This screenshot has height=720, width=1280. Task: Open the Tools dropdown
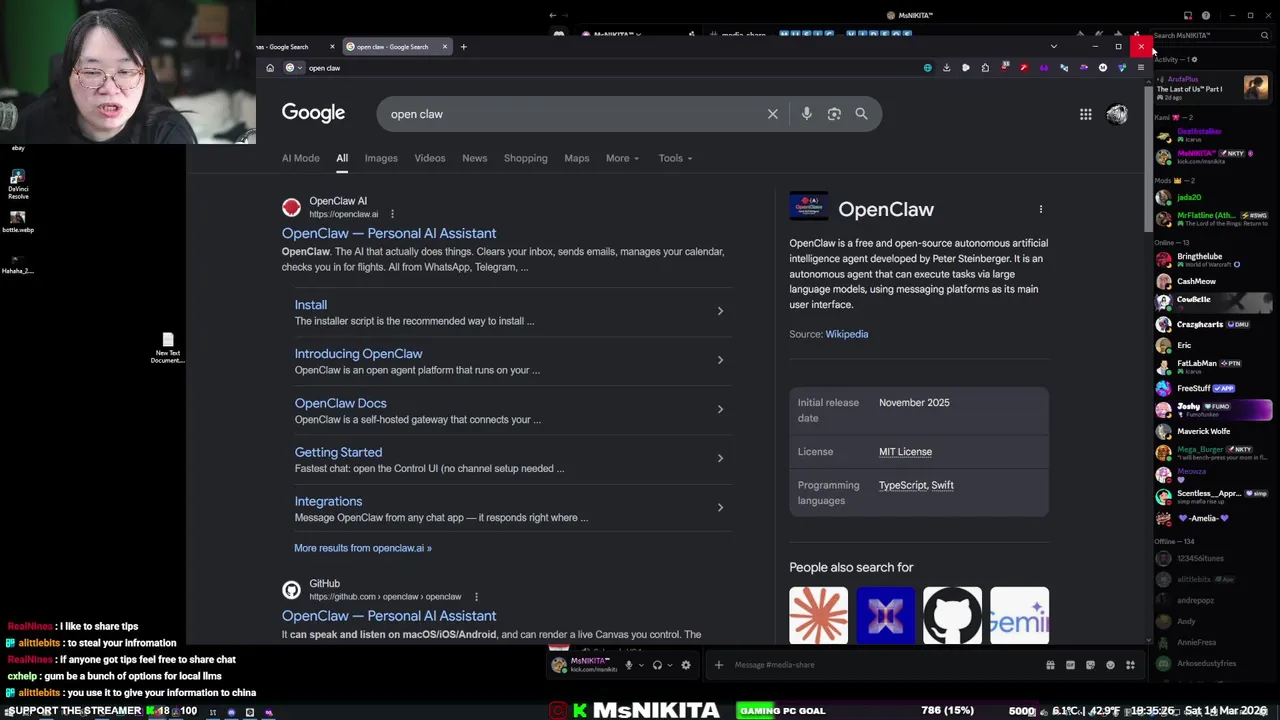pos(675,158)
